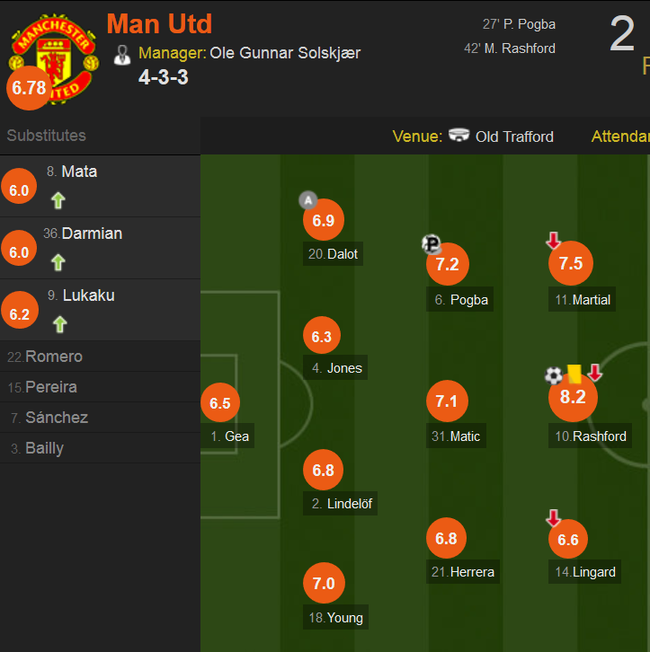The image size is (650, 652).
Task: Click the green arrow under Lukaku
Action: tap(60, 324)
